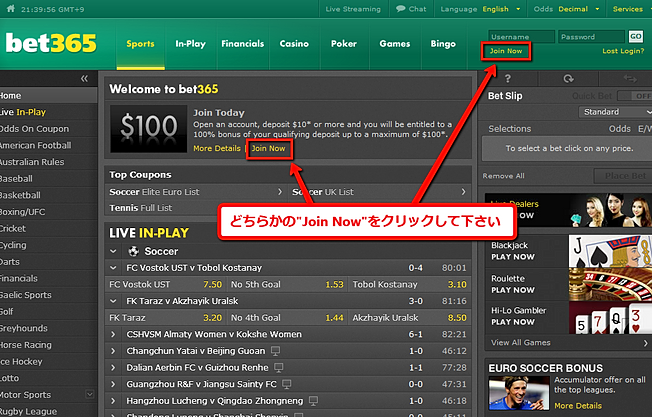Select Akzhayik Uralsk odds 8.50
The width and height of the screenshot is (652, 417).
coord(457,318)
